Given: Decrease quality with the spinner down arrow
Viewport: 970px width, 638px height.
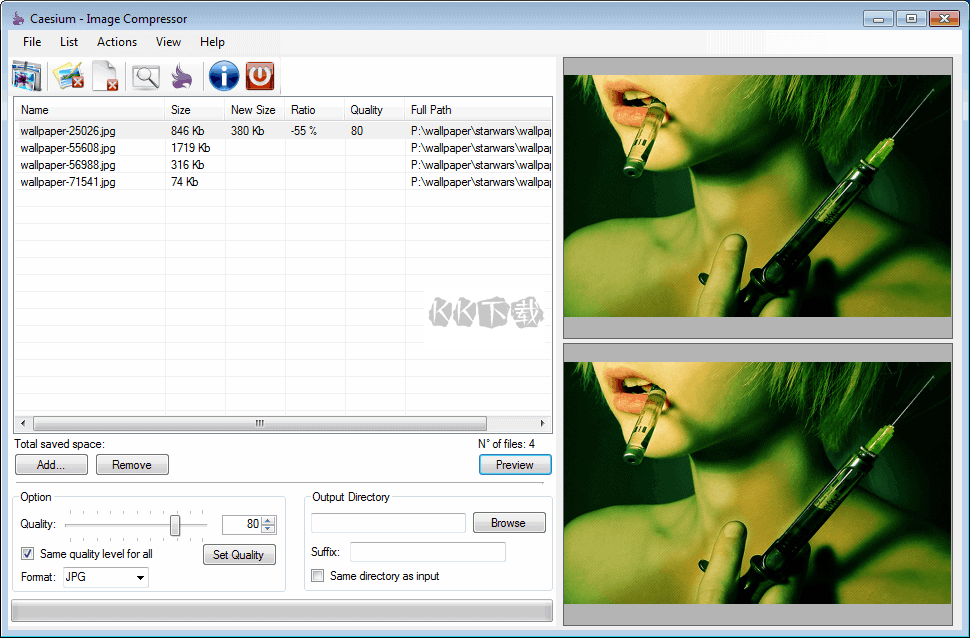Looking at the screenshot, I should pyautogui.click(x=268, y=528).
